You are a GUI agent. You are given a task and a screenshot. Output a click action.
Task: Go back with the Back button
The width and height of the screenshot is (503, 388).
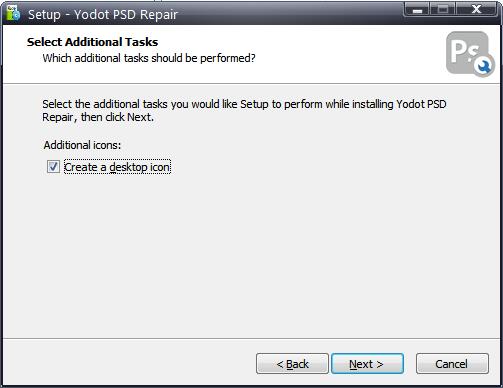click(292, 364)
